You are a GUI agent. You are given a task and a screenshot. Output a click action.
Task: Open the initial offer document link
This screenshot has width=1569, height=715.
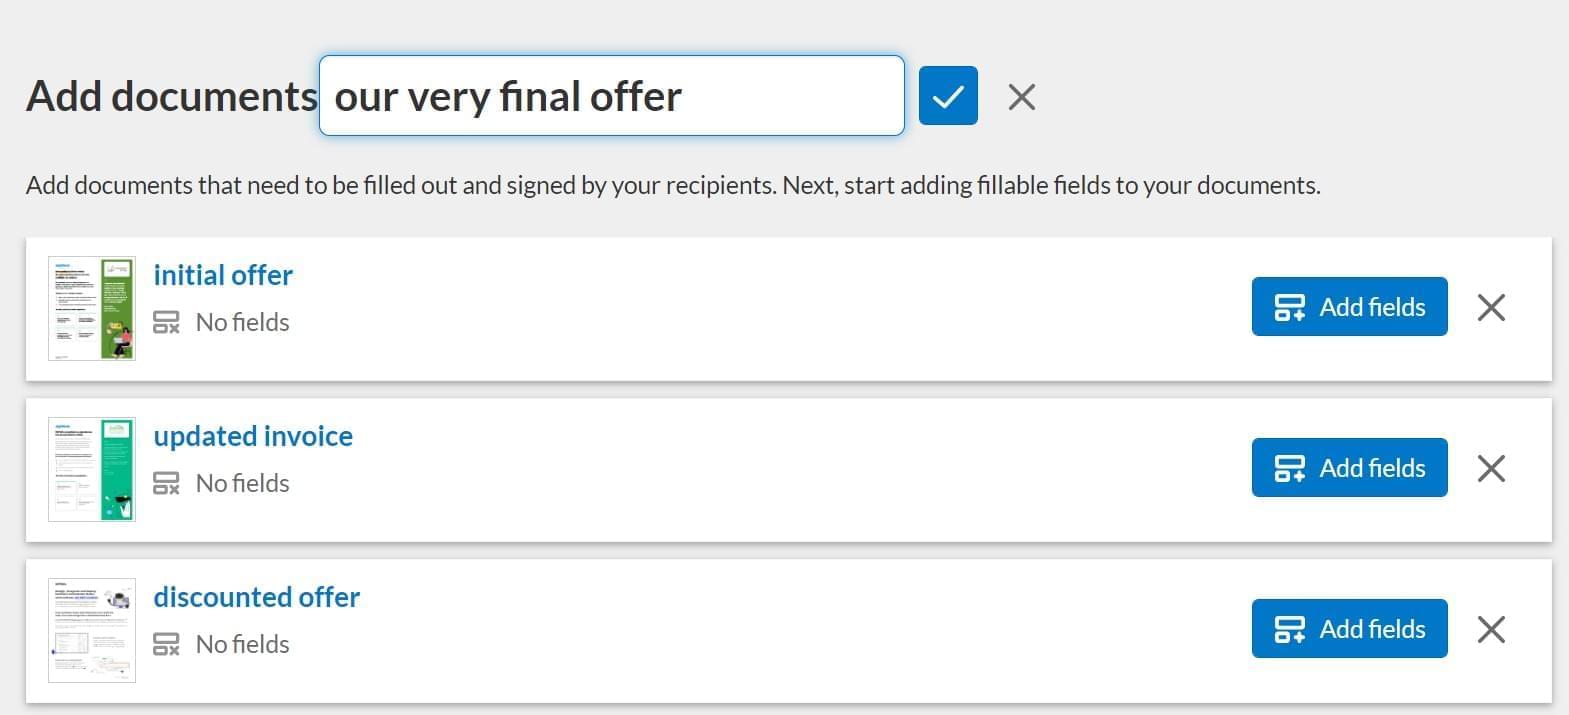pos(223,275)
